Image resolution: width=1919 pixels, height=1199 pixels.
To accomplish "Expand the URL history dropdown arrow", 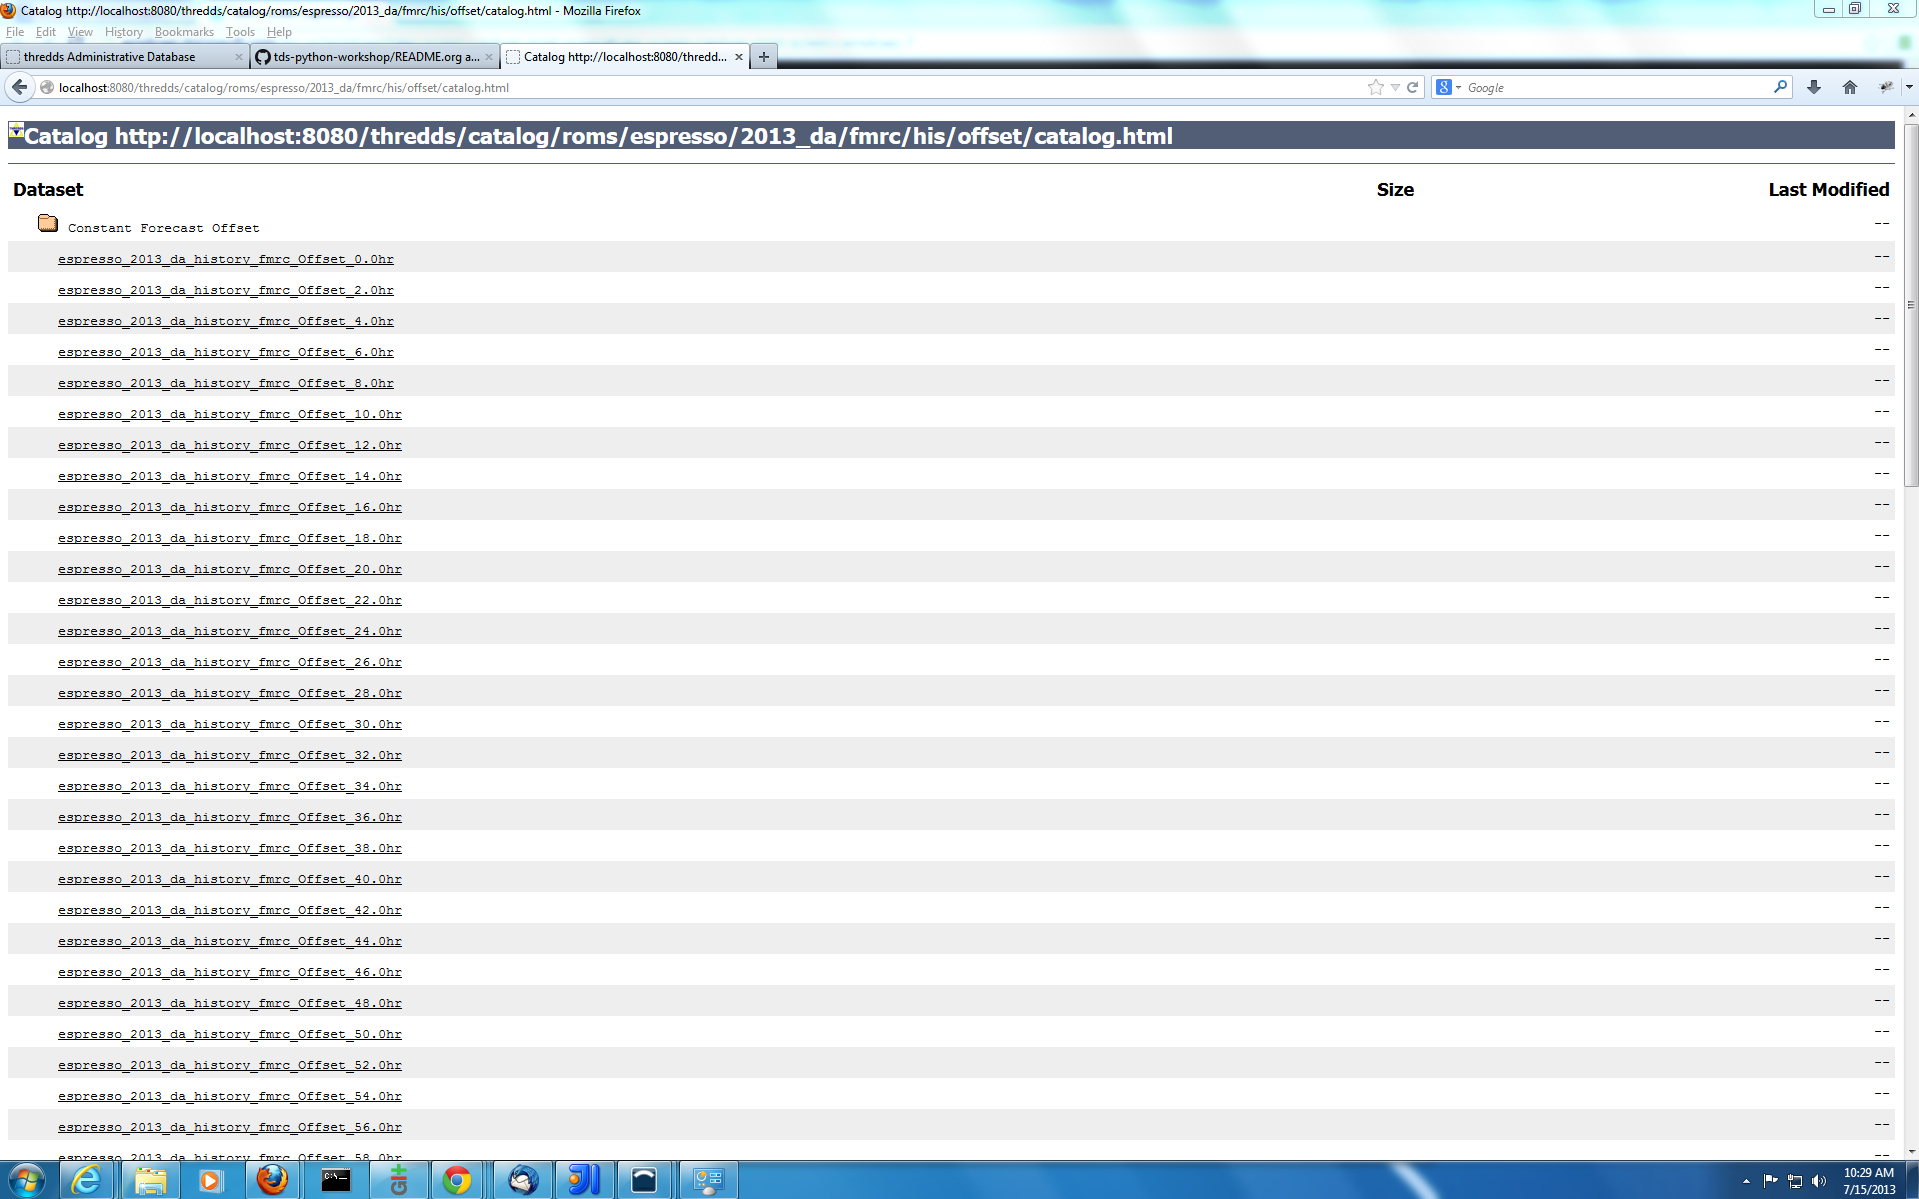I will pos(1395,88).
